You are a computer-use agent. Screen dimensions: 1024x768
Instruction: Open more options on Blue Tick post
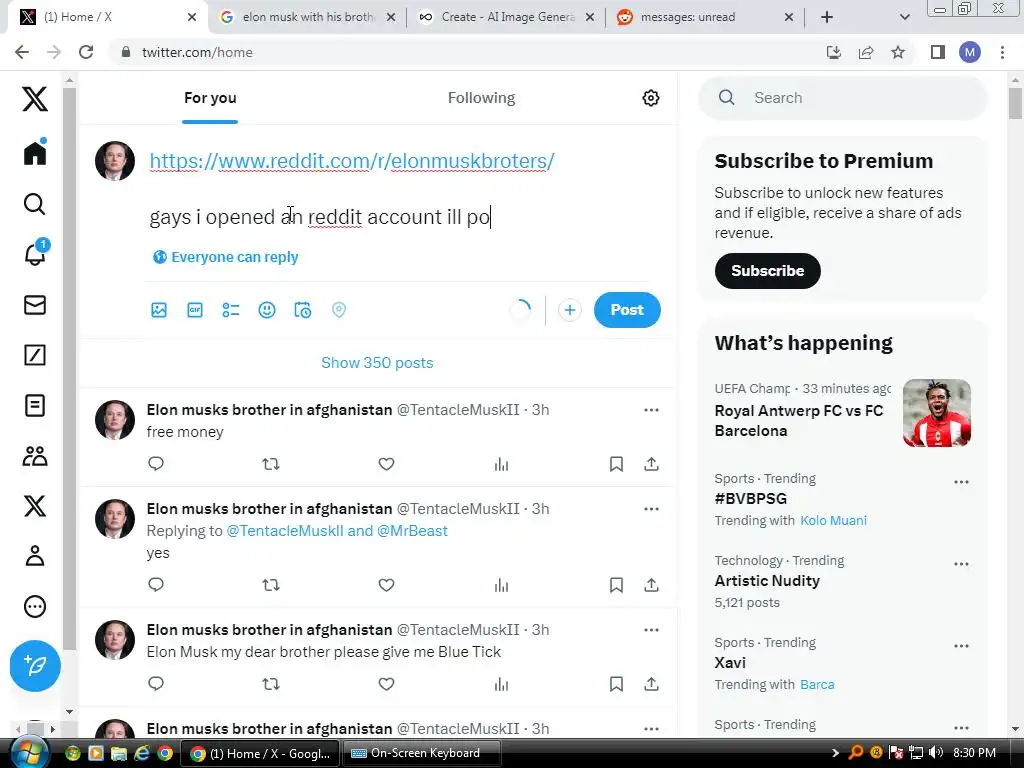[x=651, y=630]
